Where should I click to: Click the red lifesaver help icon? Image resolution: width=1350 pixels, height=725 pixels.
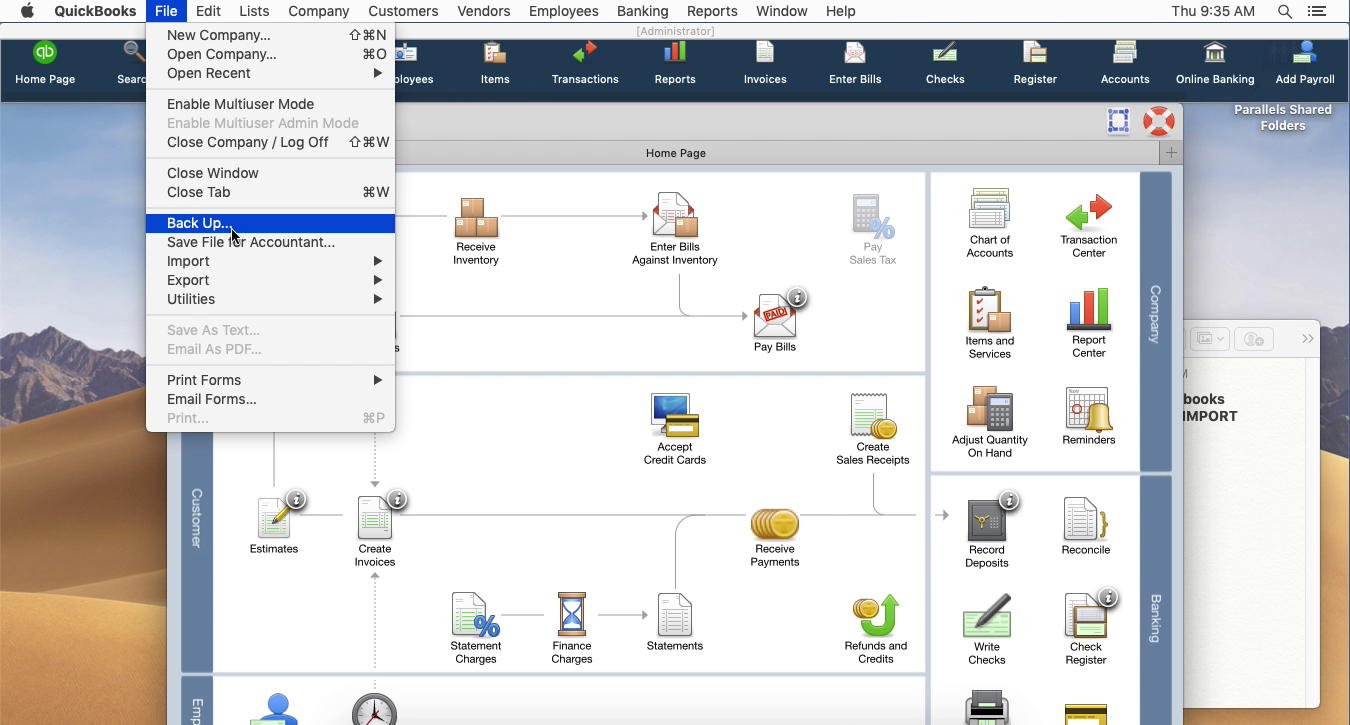[x=1159, y=122]
